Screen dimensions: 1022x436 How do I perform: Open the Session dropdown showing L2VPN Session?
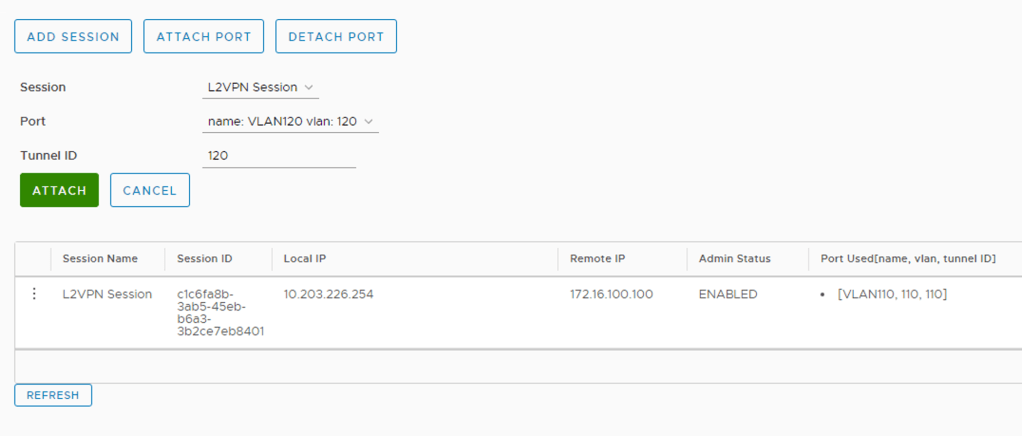[x=260, y=87]
